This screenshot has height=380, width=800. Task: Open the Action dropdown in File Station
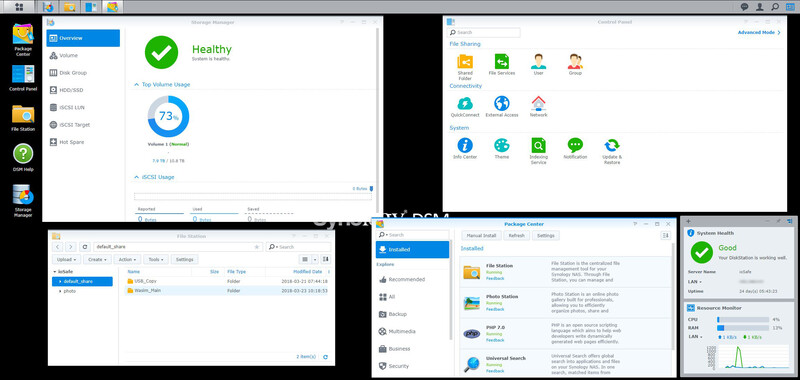(127, 260)
